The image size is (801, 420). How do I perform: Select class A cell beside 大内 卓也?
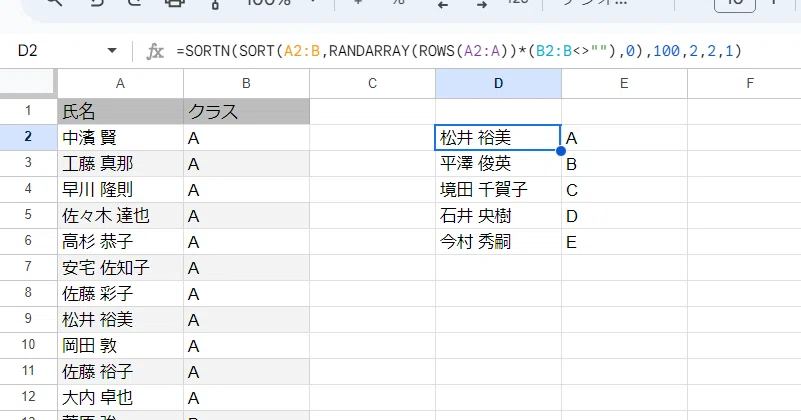pos(246,398)
